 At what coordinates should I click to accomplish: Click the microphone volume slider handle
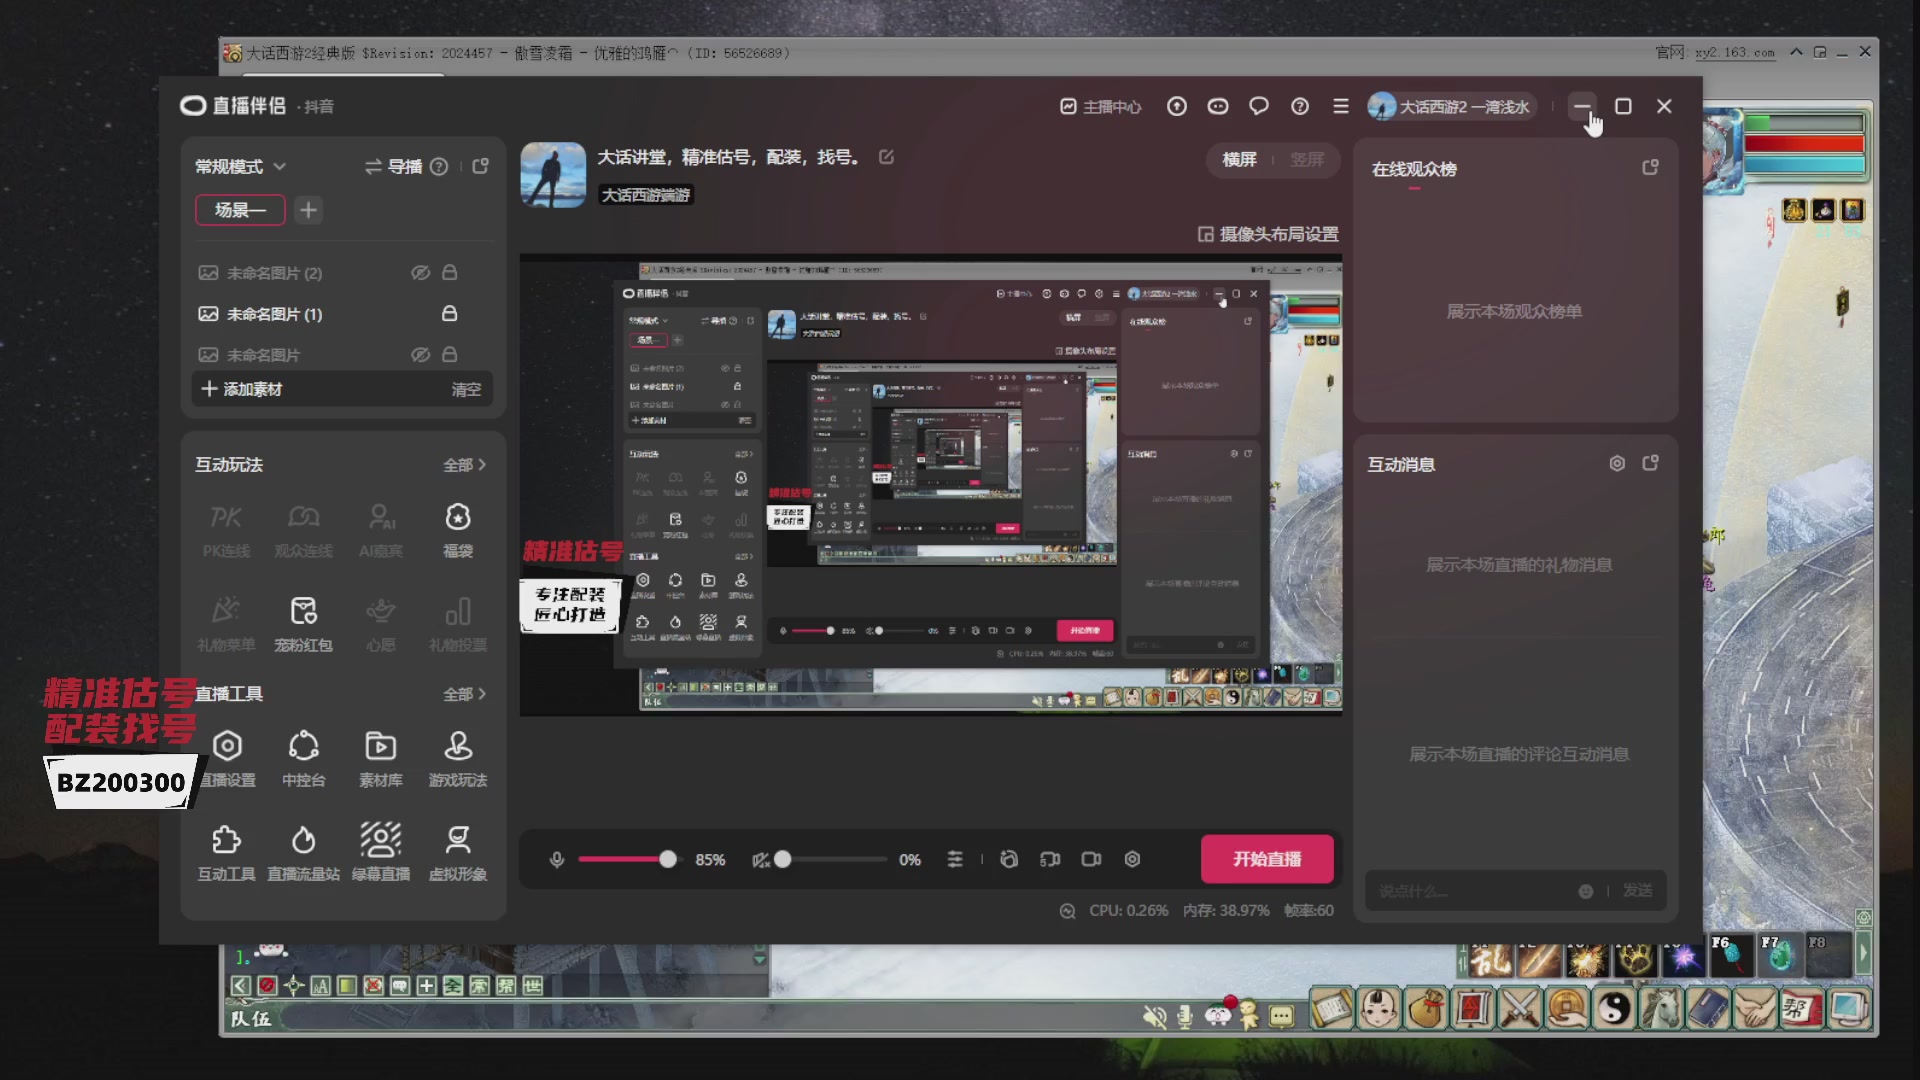tap(667, 859)
